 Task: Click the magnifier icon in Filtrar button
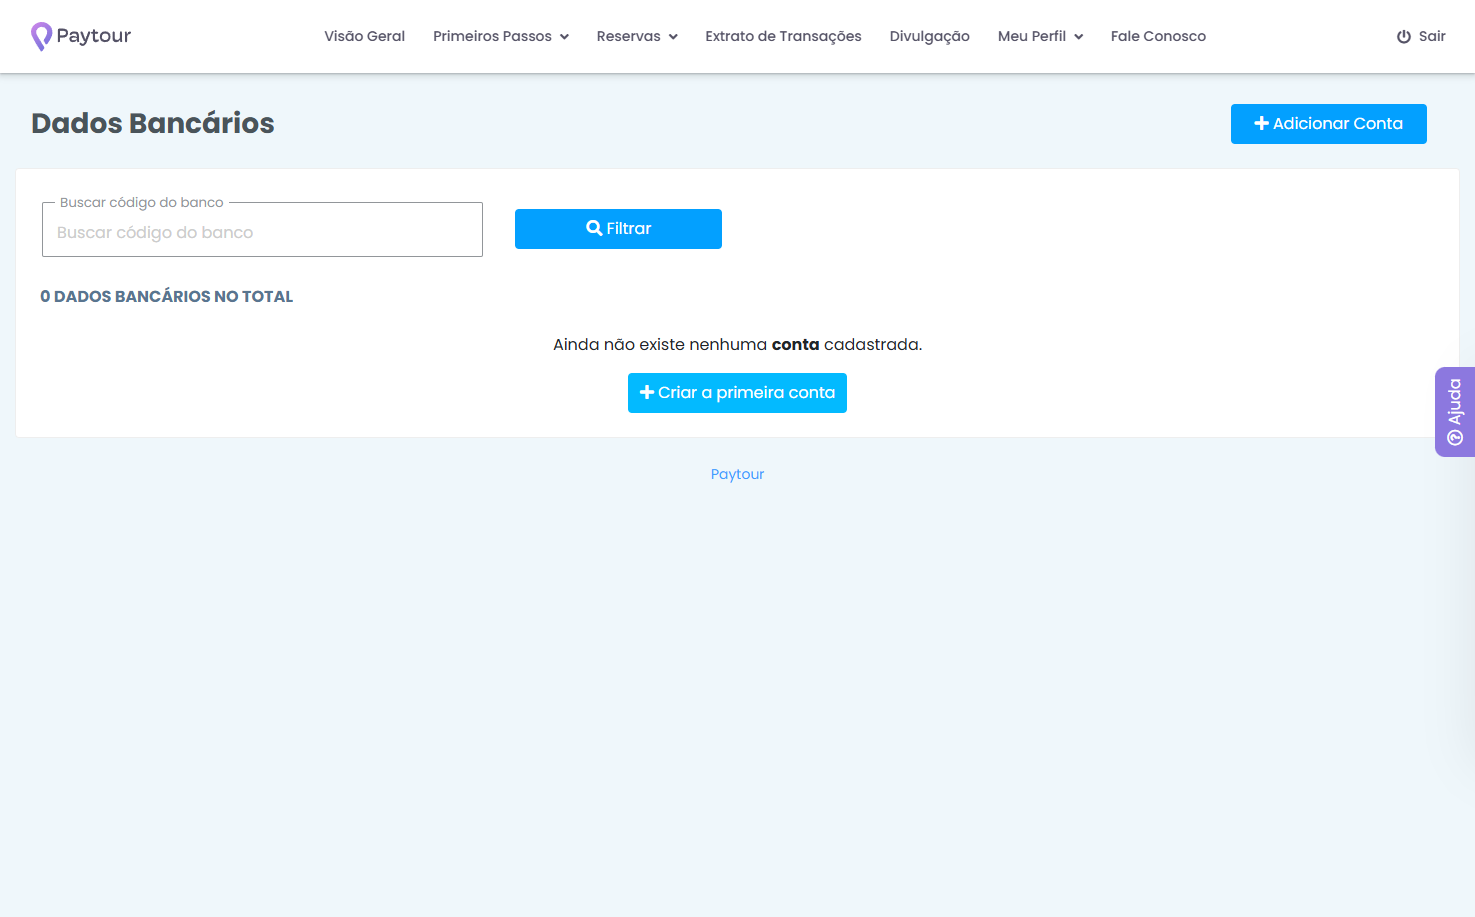point(594,228)
